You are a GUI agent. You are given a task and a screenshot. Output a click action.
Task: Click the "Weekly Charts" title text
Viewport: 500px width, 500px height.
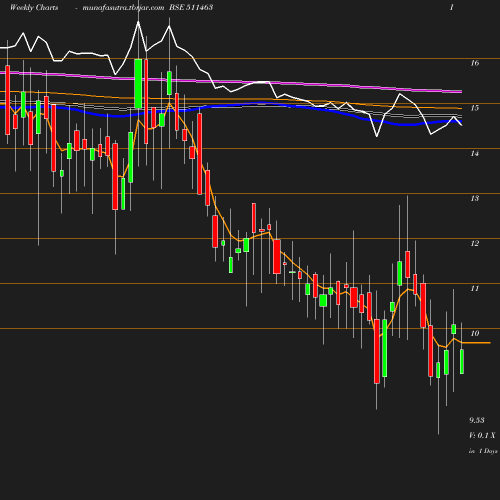coord(34,7)
